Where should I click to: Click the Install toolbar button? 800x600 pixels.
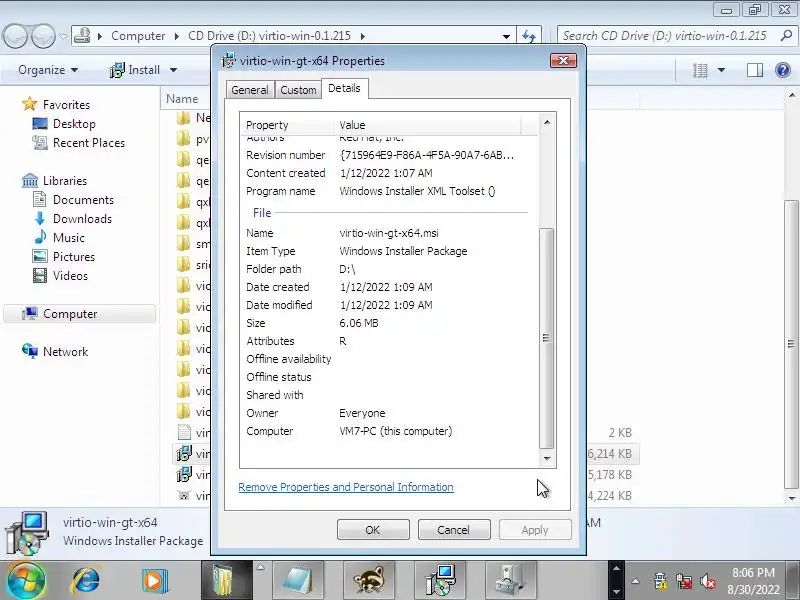coord(135,70)
